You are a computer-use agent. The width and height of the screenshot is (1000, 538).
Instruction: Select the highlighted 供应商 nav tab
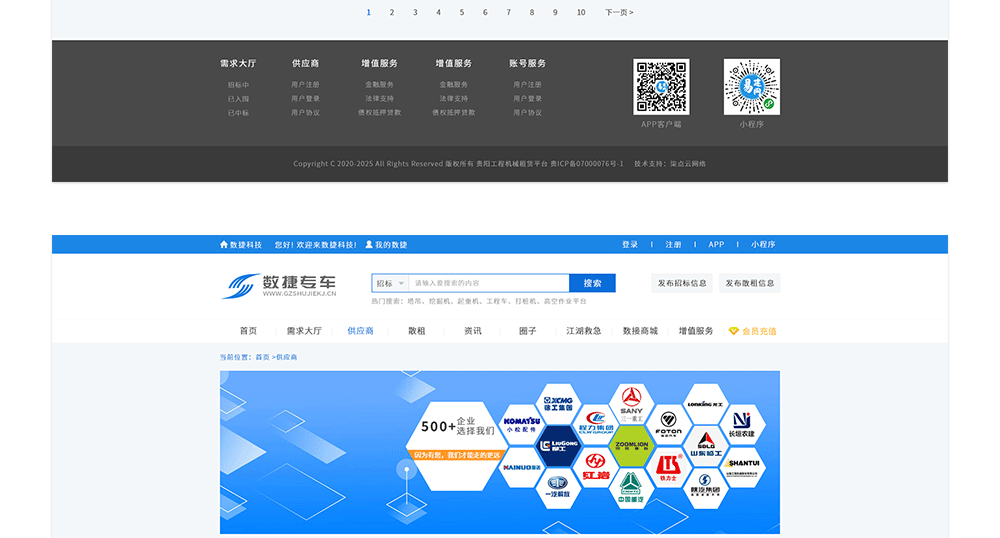(360, 331)
